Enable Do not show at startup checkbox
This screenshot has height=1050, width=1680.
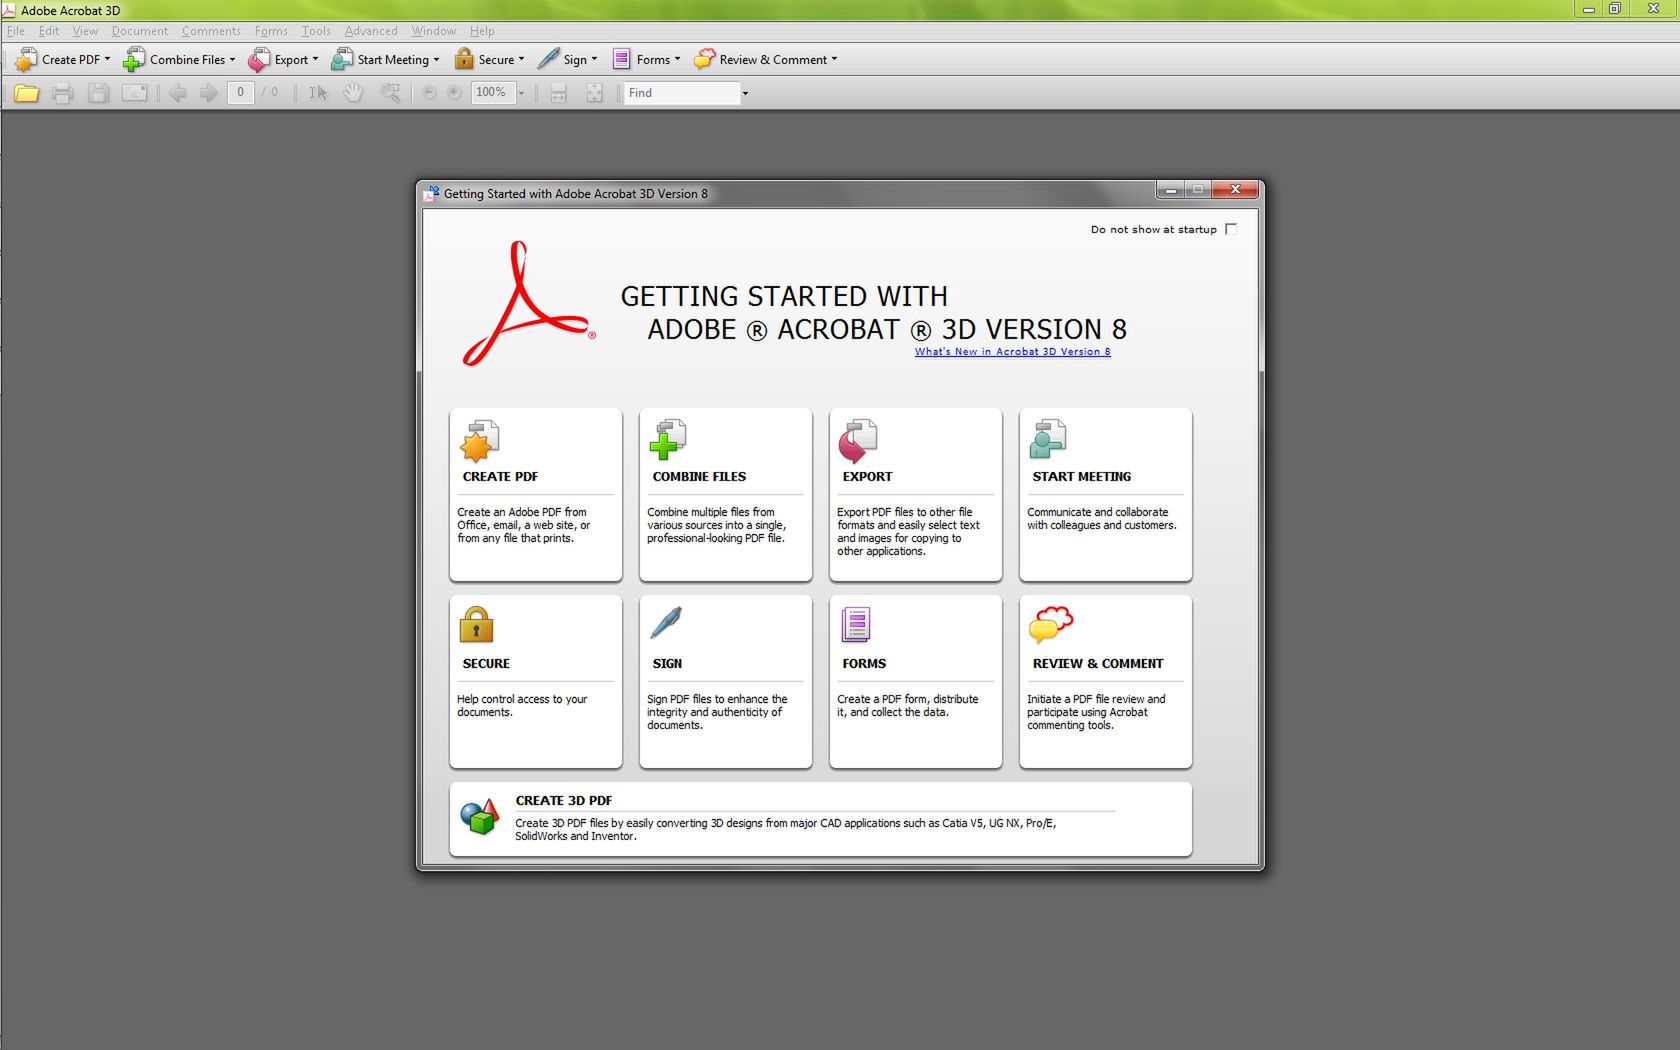pyautogui.click(x=1231, y=229)
